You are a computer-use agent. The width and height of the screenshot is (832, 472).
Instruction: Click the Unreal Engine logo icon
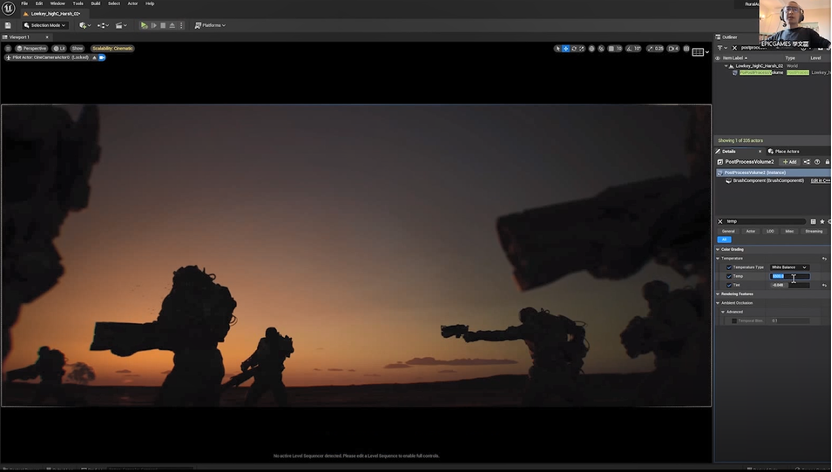click(x=8, y=8)
